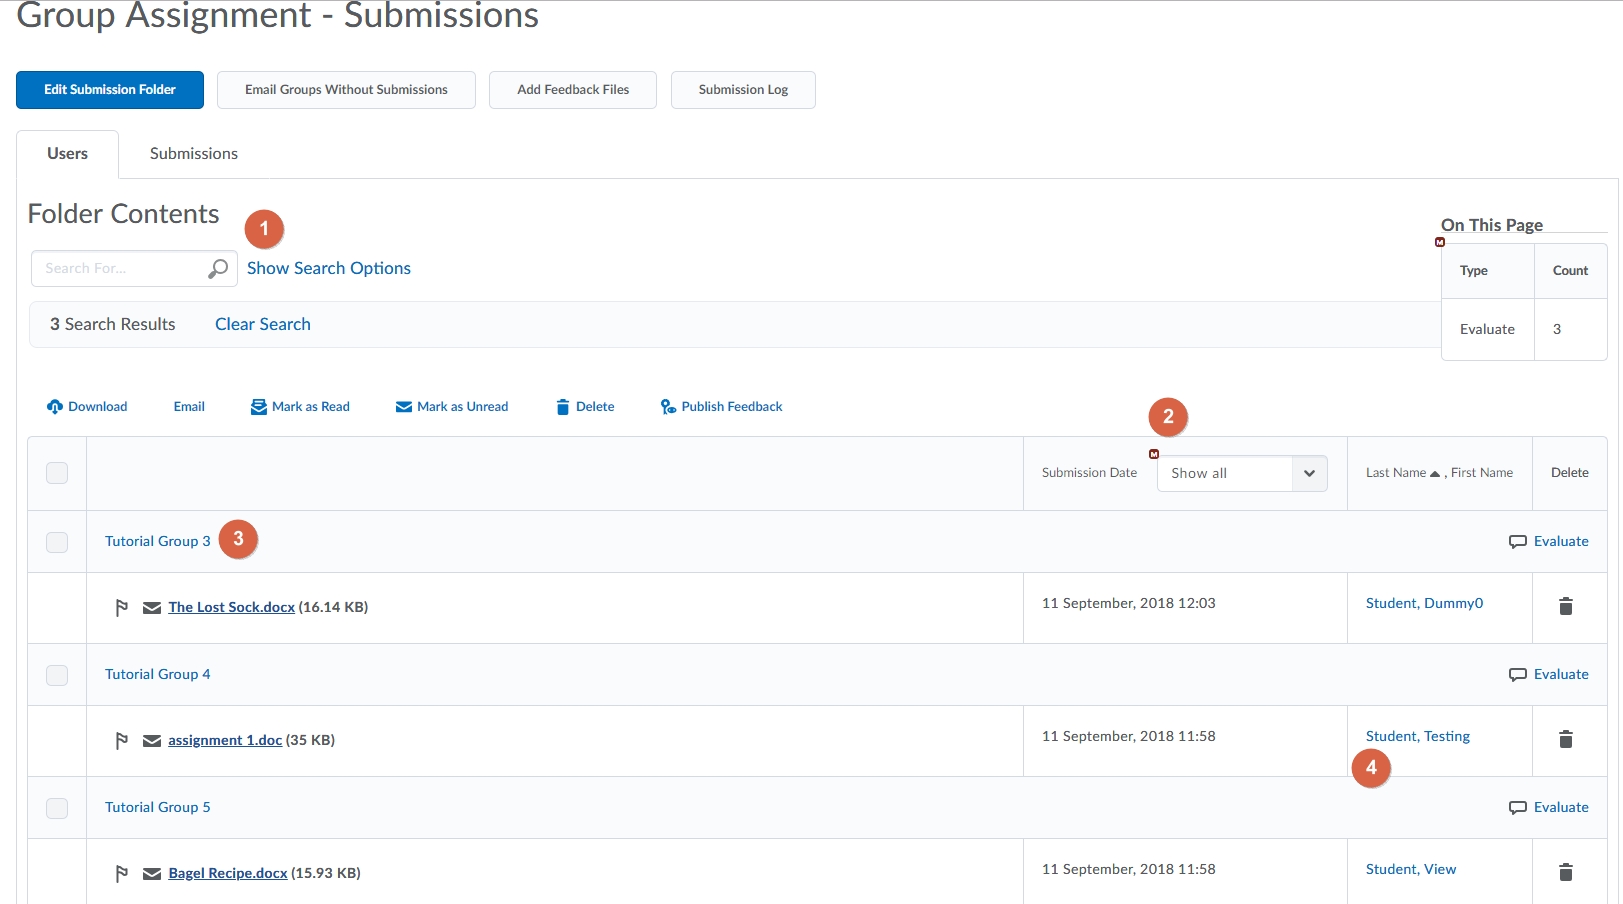Click date 11 September, 2018 12:03
Viewport: 1623px width, 904px height.
click(x=1129, y=603)
